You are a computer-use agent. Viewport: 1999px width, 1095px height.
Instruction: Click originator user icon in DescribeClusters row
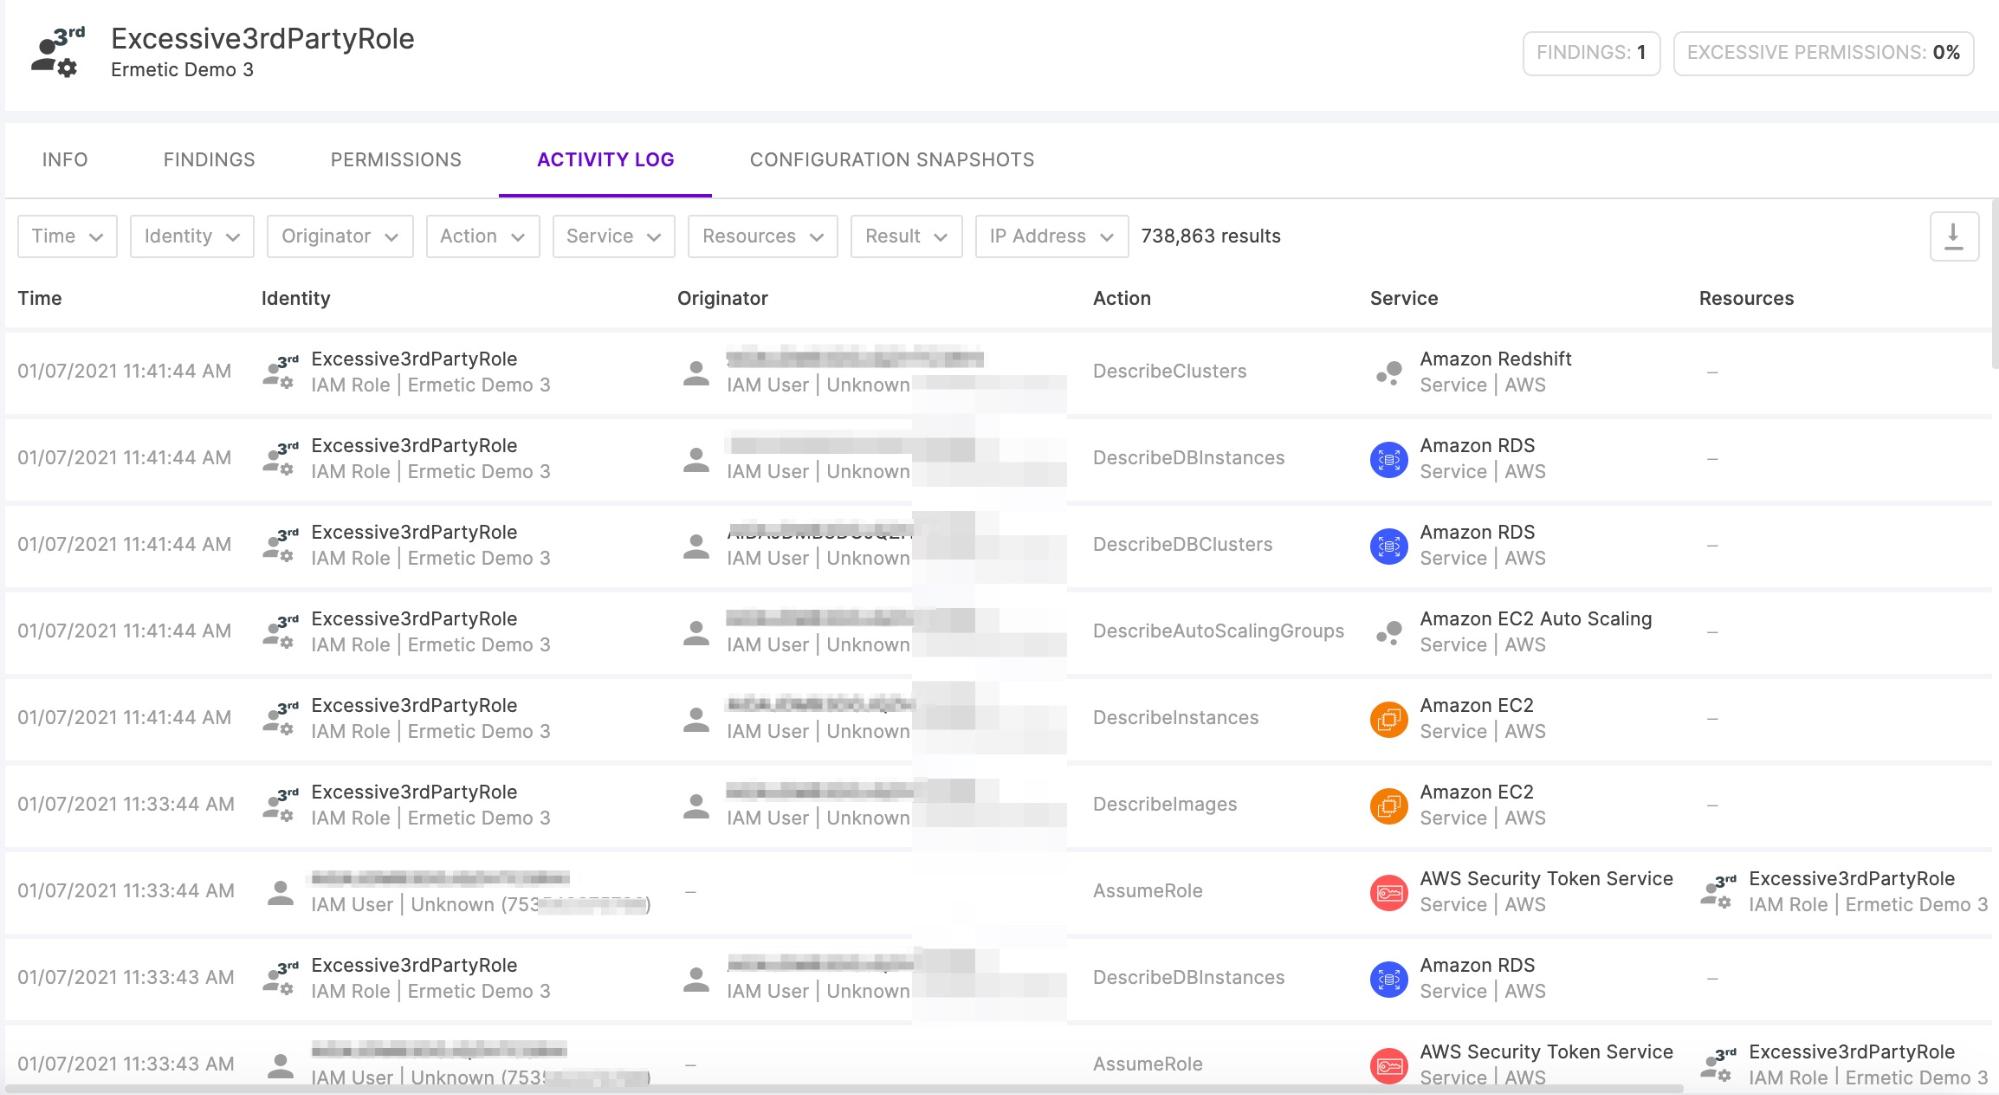click(x=696, y=373)
